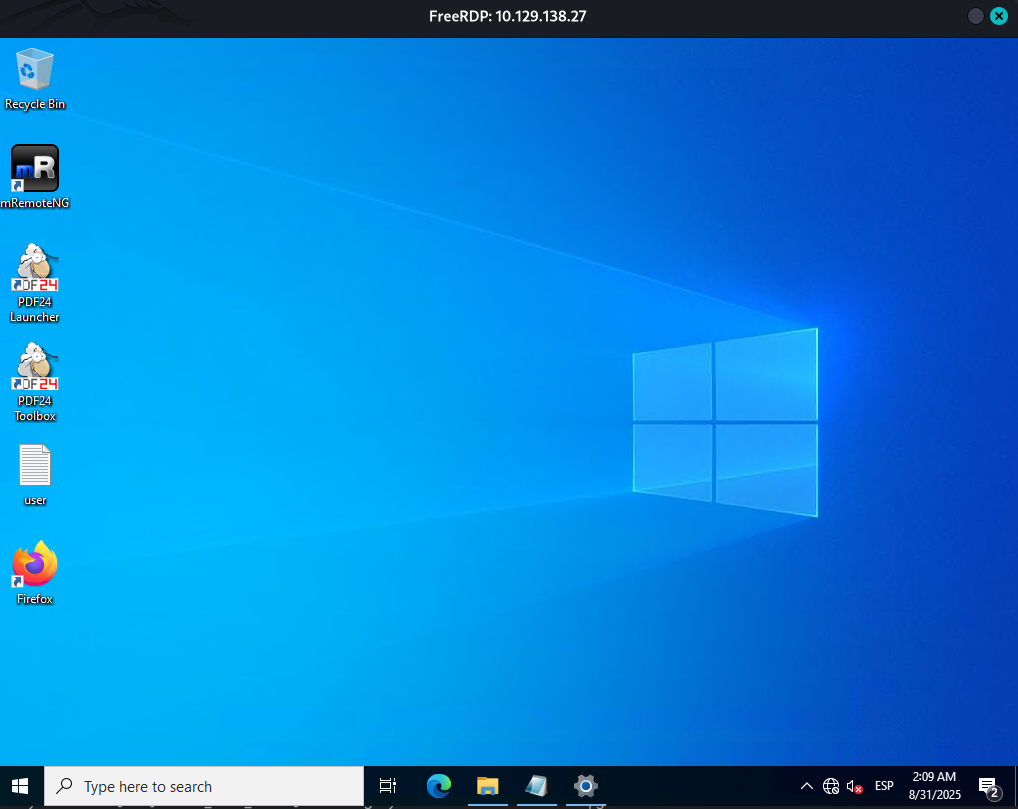Launch Microsoft Edge from the taskbar
Screen dimensions: 1018x809
[x=439, y=786]
